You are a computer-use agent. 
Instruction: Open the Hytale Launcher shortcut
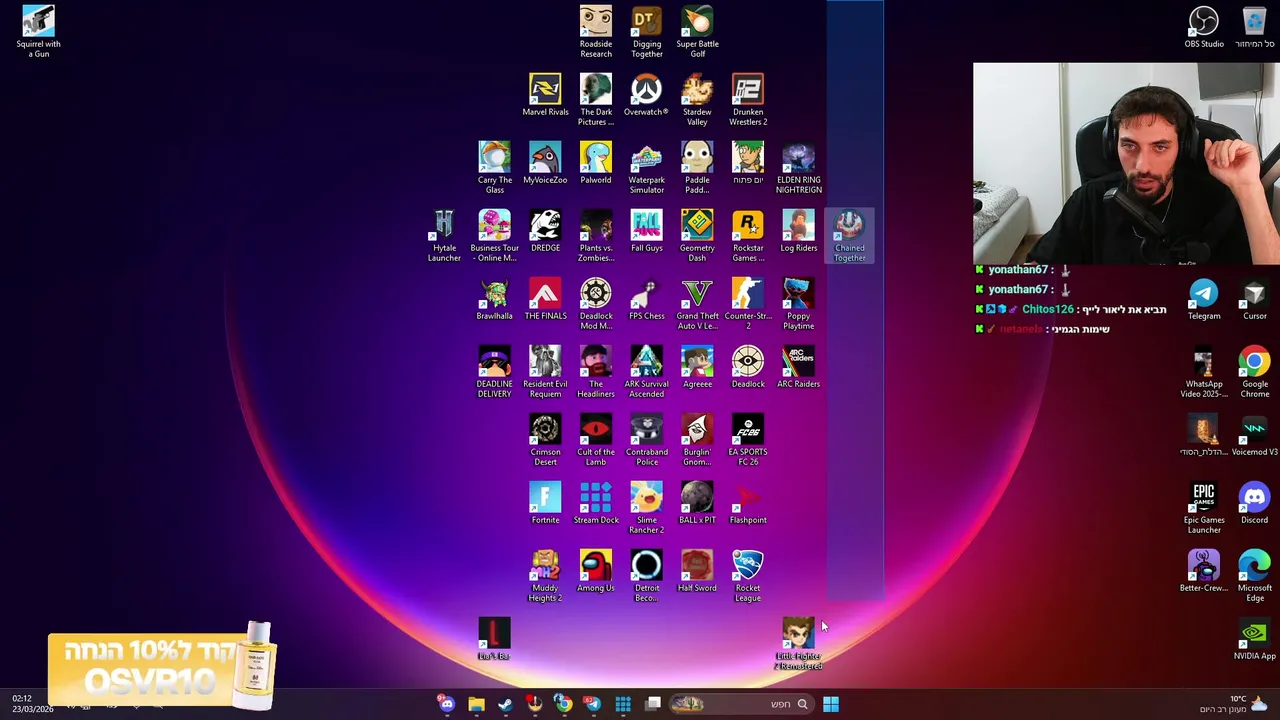tap(444, 236)
